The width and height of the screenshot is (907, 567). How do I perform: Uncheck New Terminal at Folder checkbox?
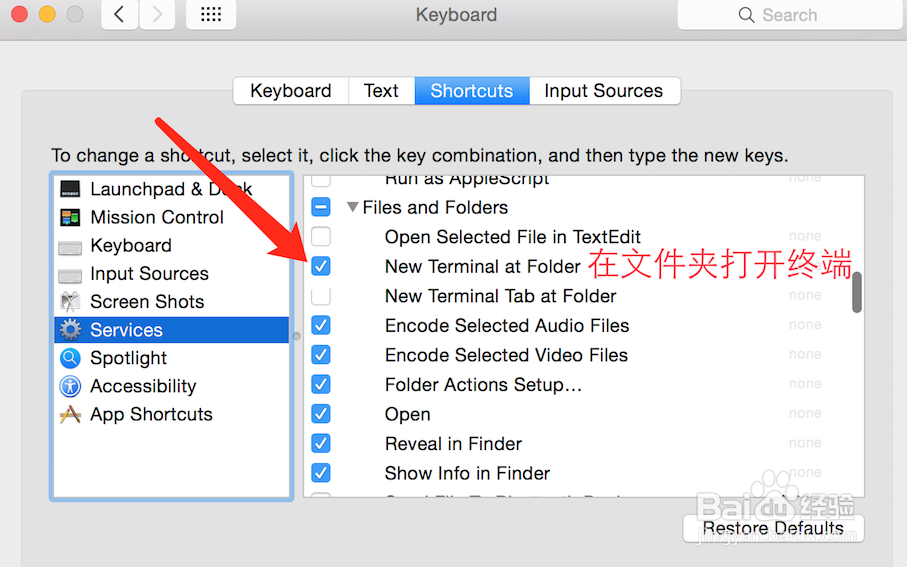click(321, 266)
